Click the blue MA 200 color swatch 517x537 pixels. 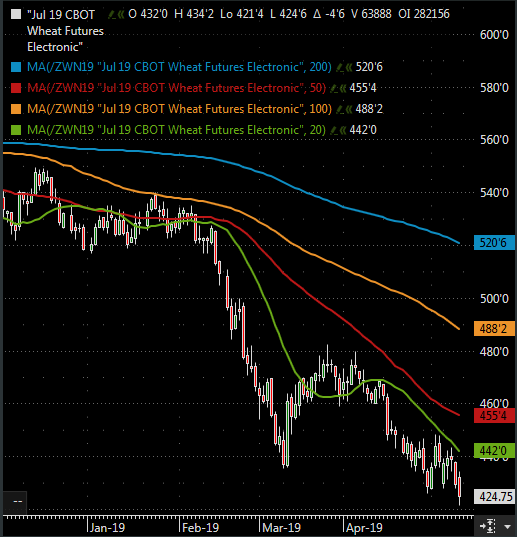[16, 67]
